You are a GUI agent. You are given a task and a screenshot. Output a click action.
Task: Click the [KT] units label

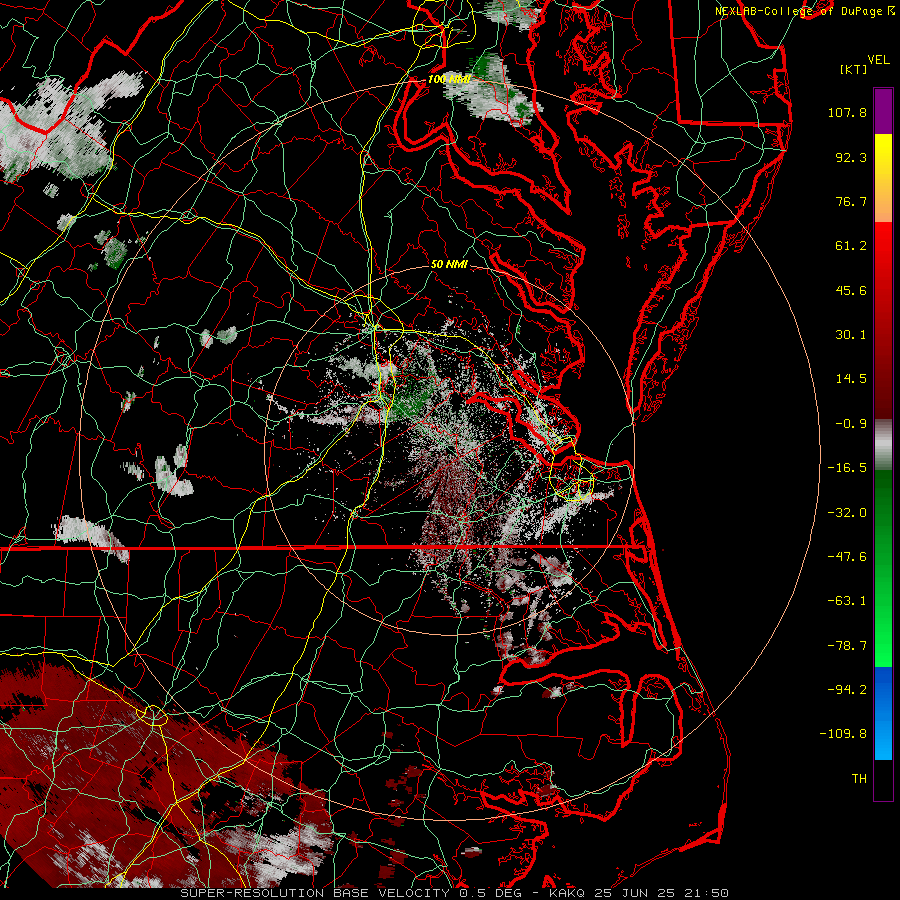(x=853, y=69)
